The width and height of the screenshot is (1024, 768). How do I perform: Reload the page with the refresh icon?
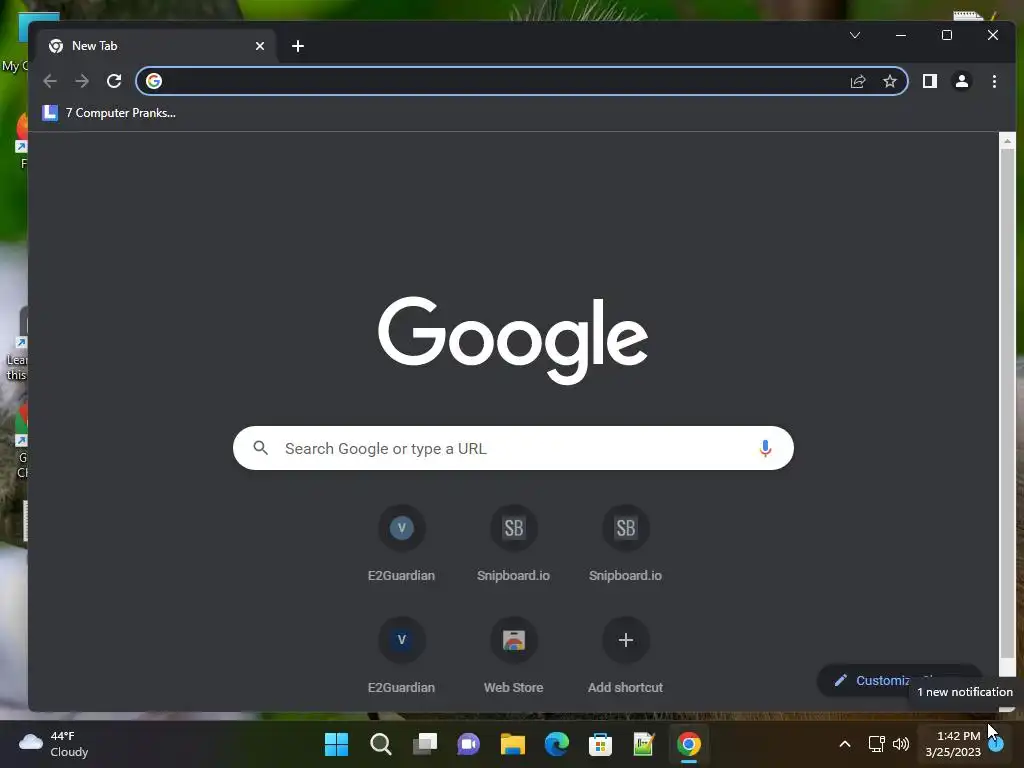[114, 81]
